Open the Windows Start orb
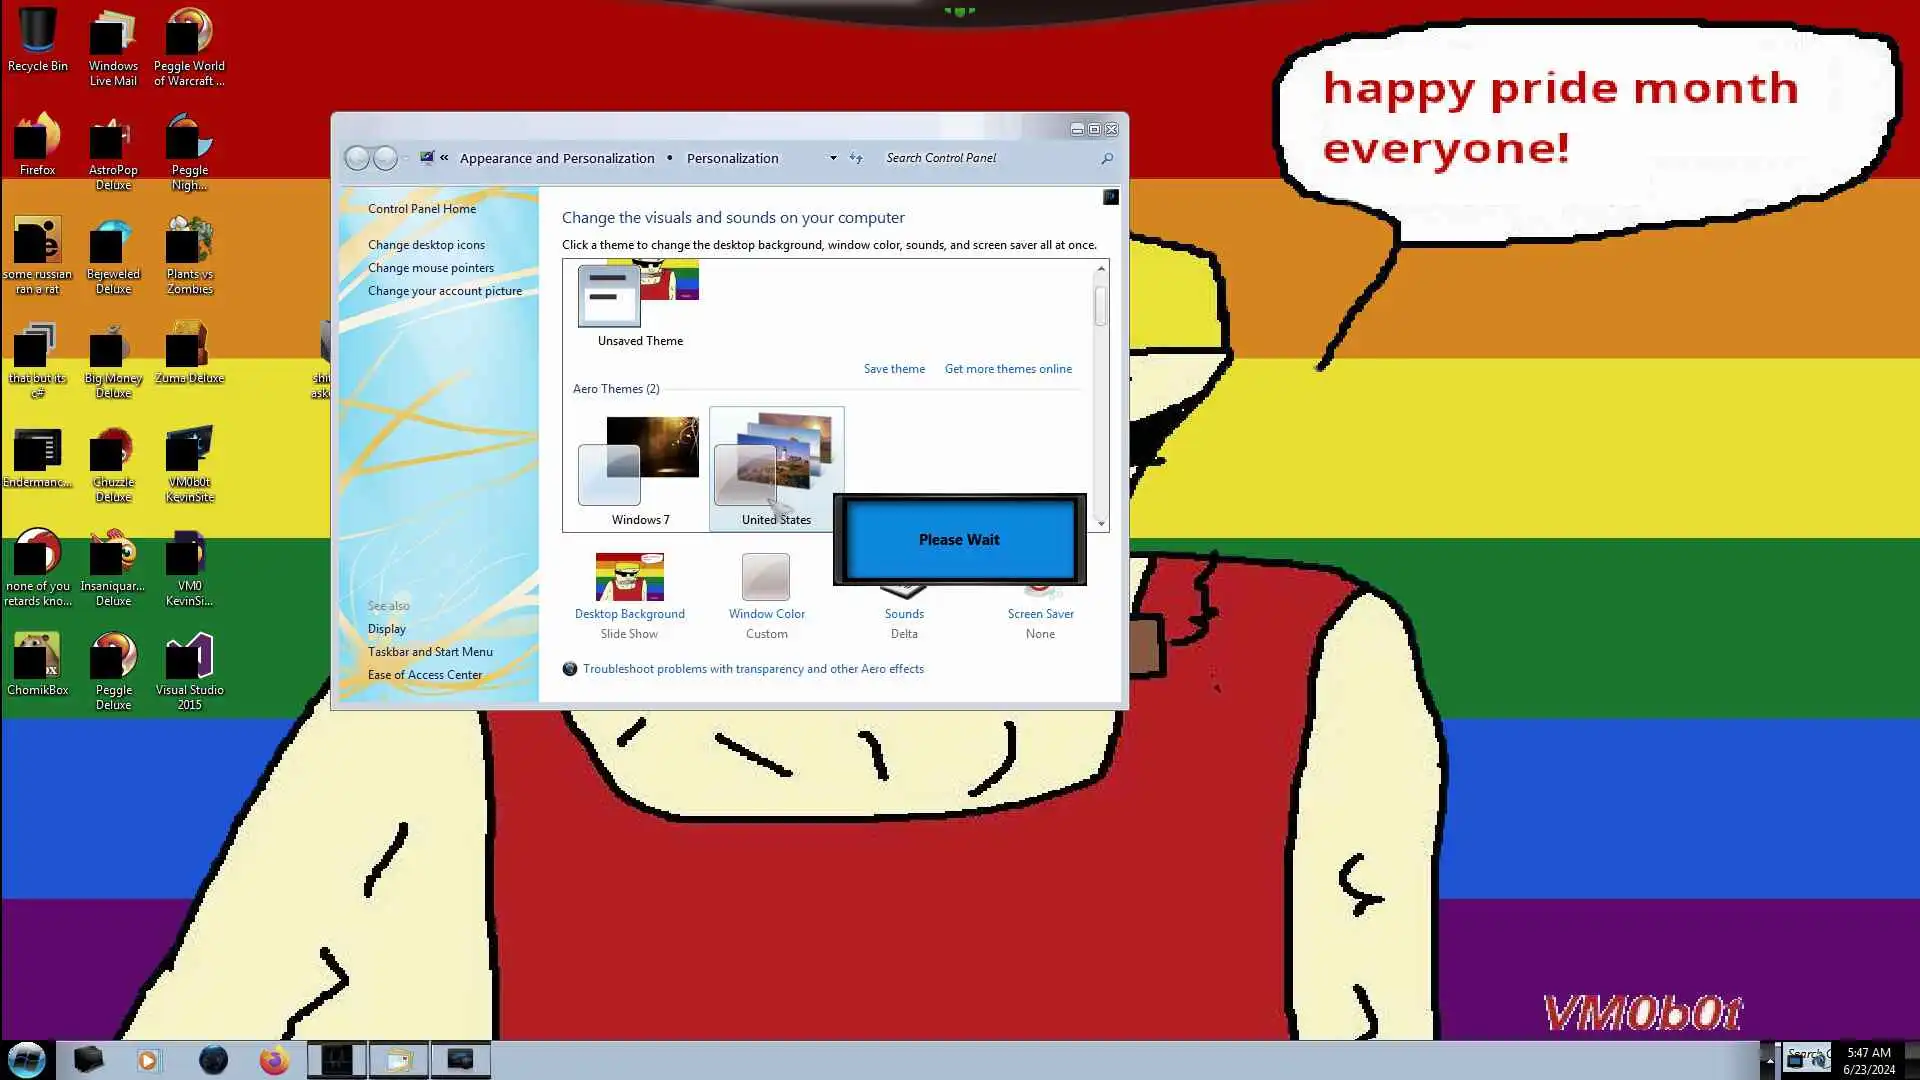 [27, 1060]
